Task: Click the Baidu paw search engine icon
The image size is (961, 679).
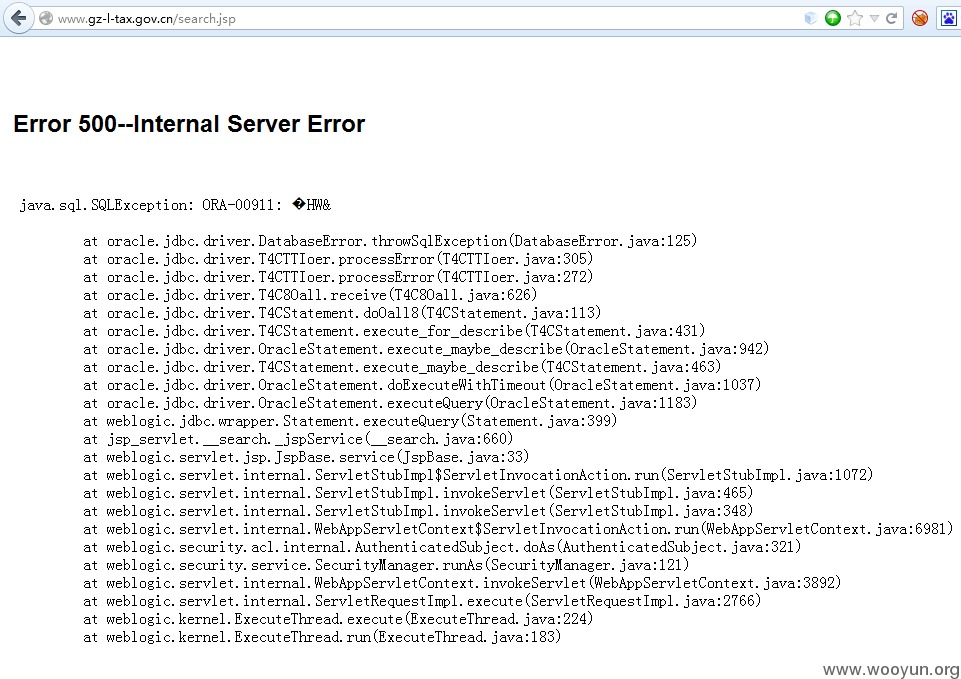Action: 949,18
